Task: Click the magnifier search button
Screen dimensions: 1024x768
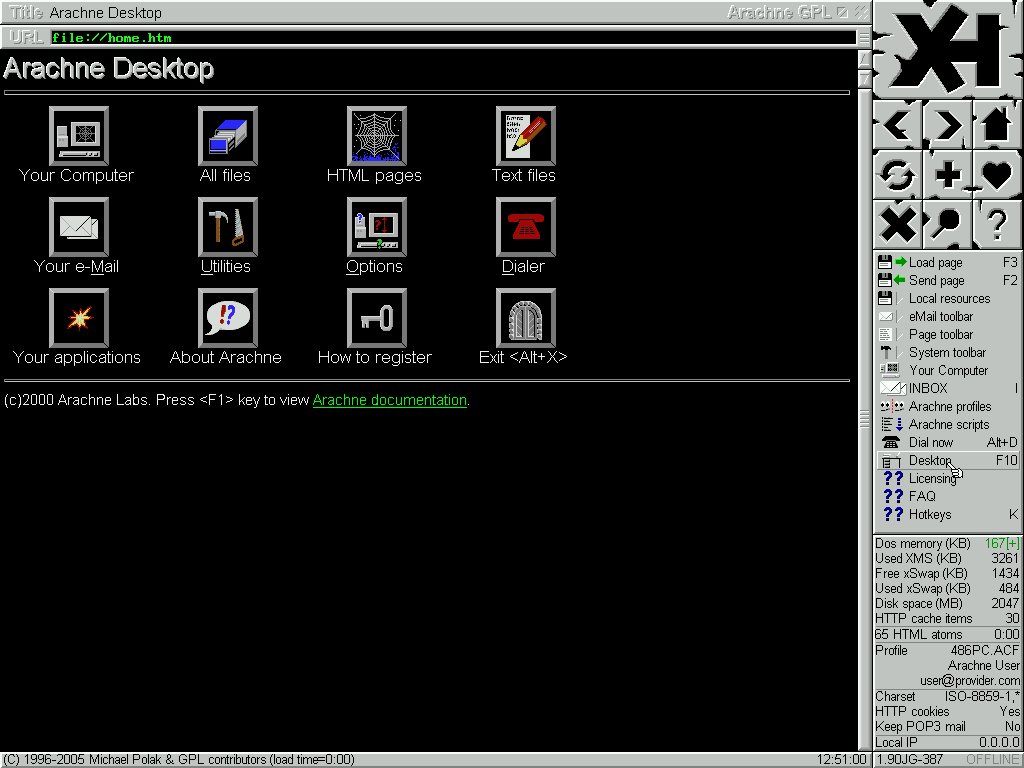Action: [x=948, y=224]
